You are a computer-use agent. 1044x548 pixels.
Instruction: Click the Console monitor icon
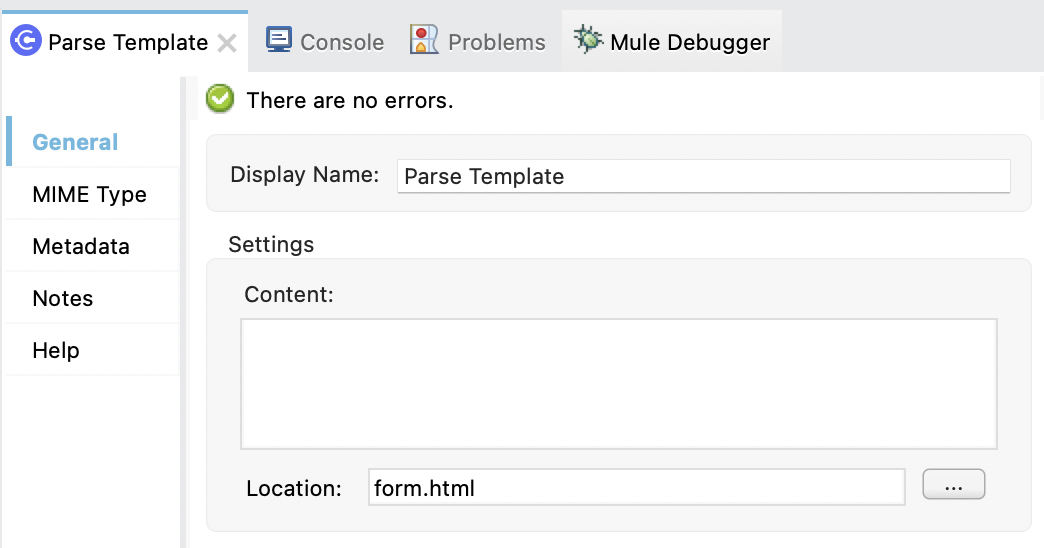coord(279,41)
